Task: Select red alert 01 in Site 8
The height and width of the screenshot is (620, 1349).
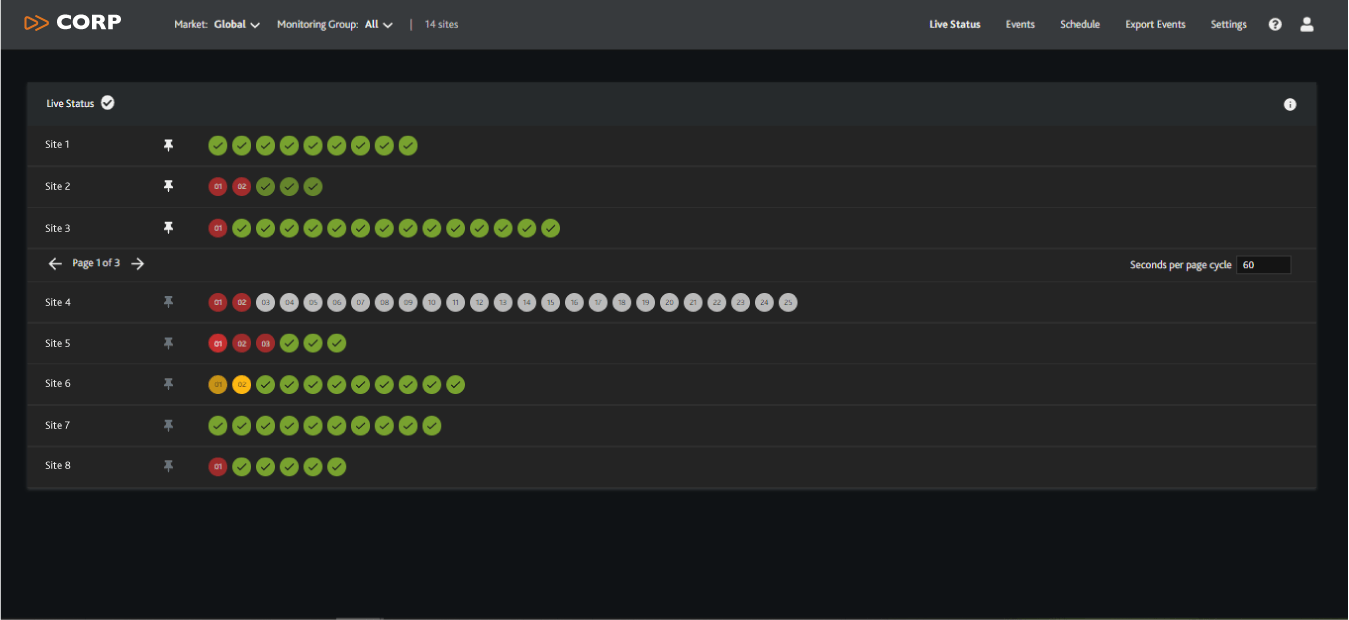Action: click(218, 466)
